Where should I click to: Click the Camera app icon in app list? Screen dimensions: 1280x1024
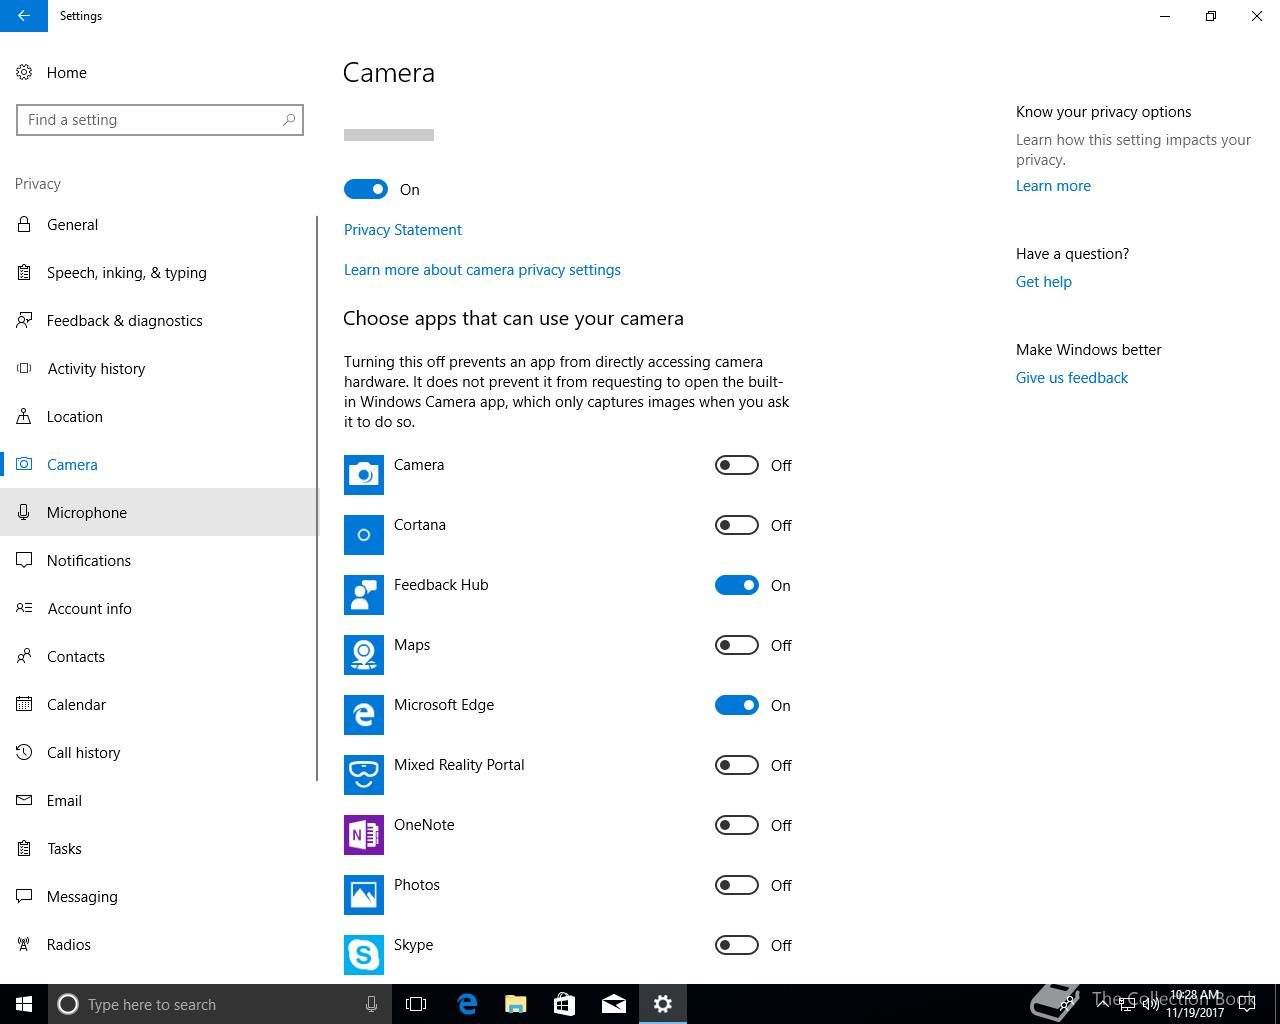364,475
